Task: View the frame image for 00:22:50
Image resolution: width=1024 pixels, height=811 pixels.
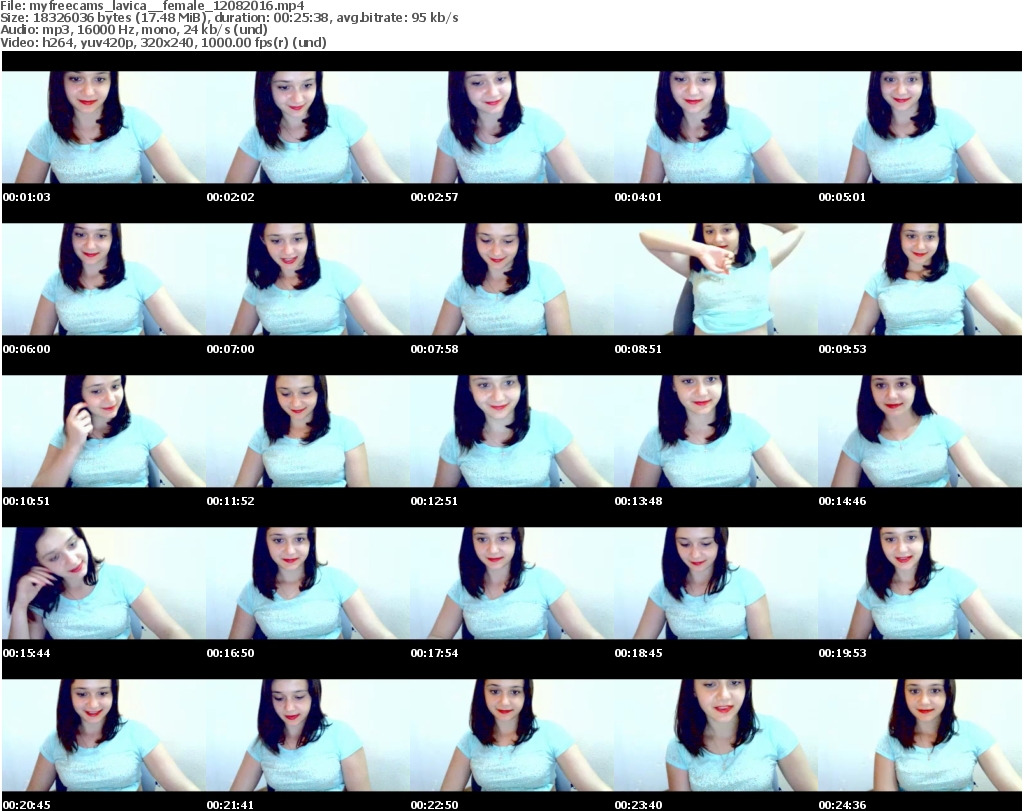Action: 512,735
